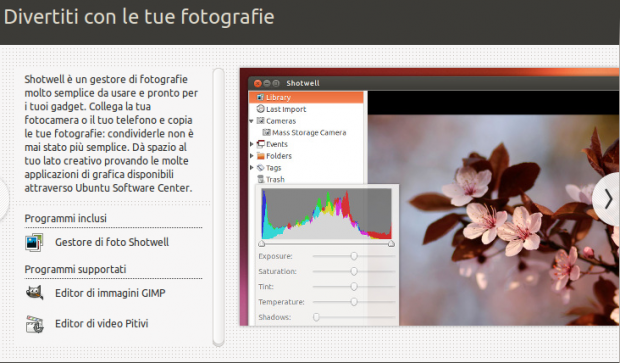The height and width of the screenshot is (363, 620).
Task: Select Library in Shotwell sidebar
Action: pos(306,97)
